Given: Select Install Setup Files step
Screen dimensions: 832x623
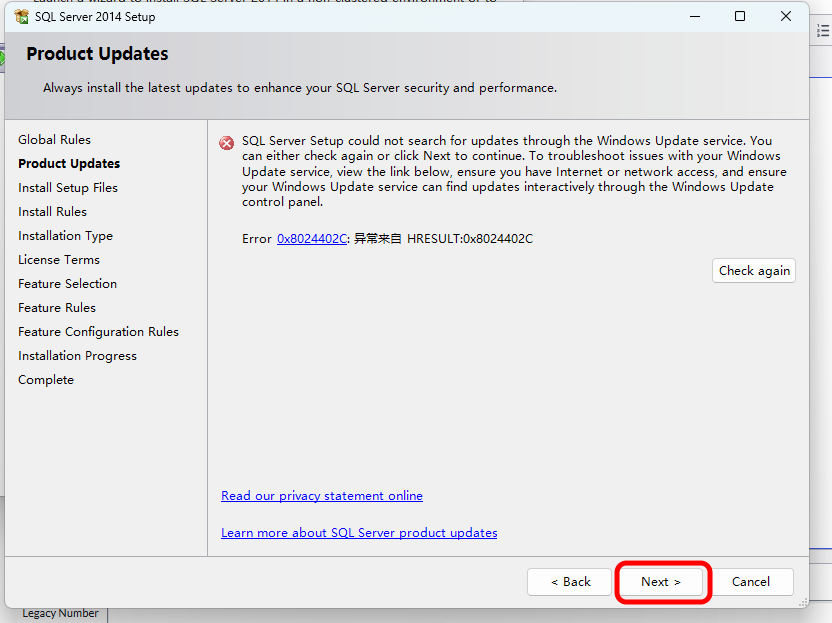Looking at the screenshot, I should 68,188.
